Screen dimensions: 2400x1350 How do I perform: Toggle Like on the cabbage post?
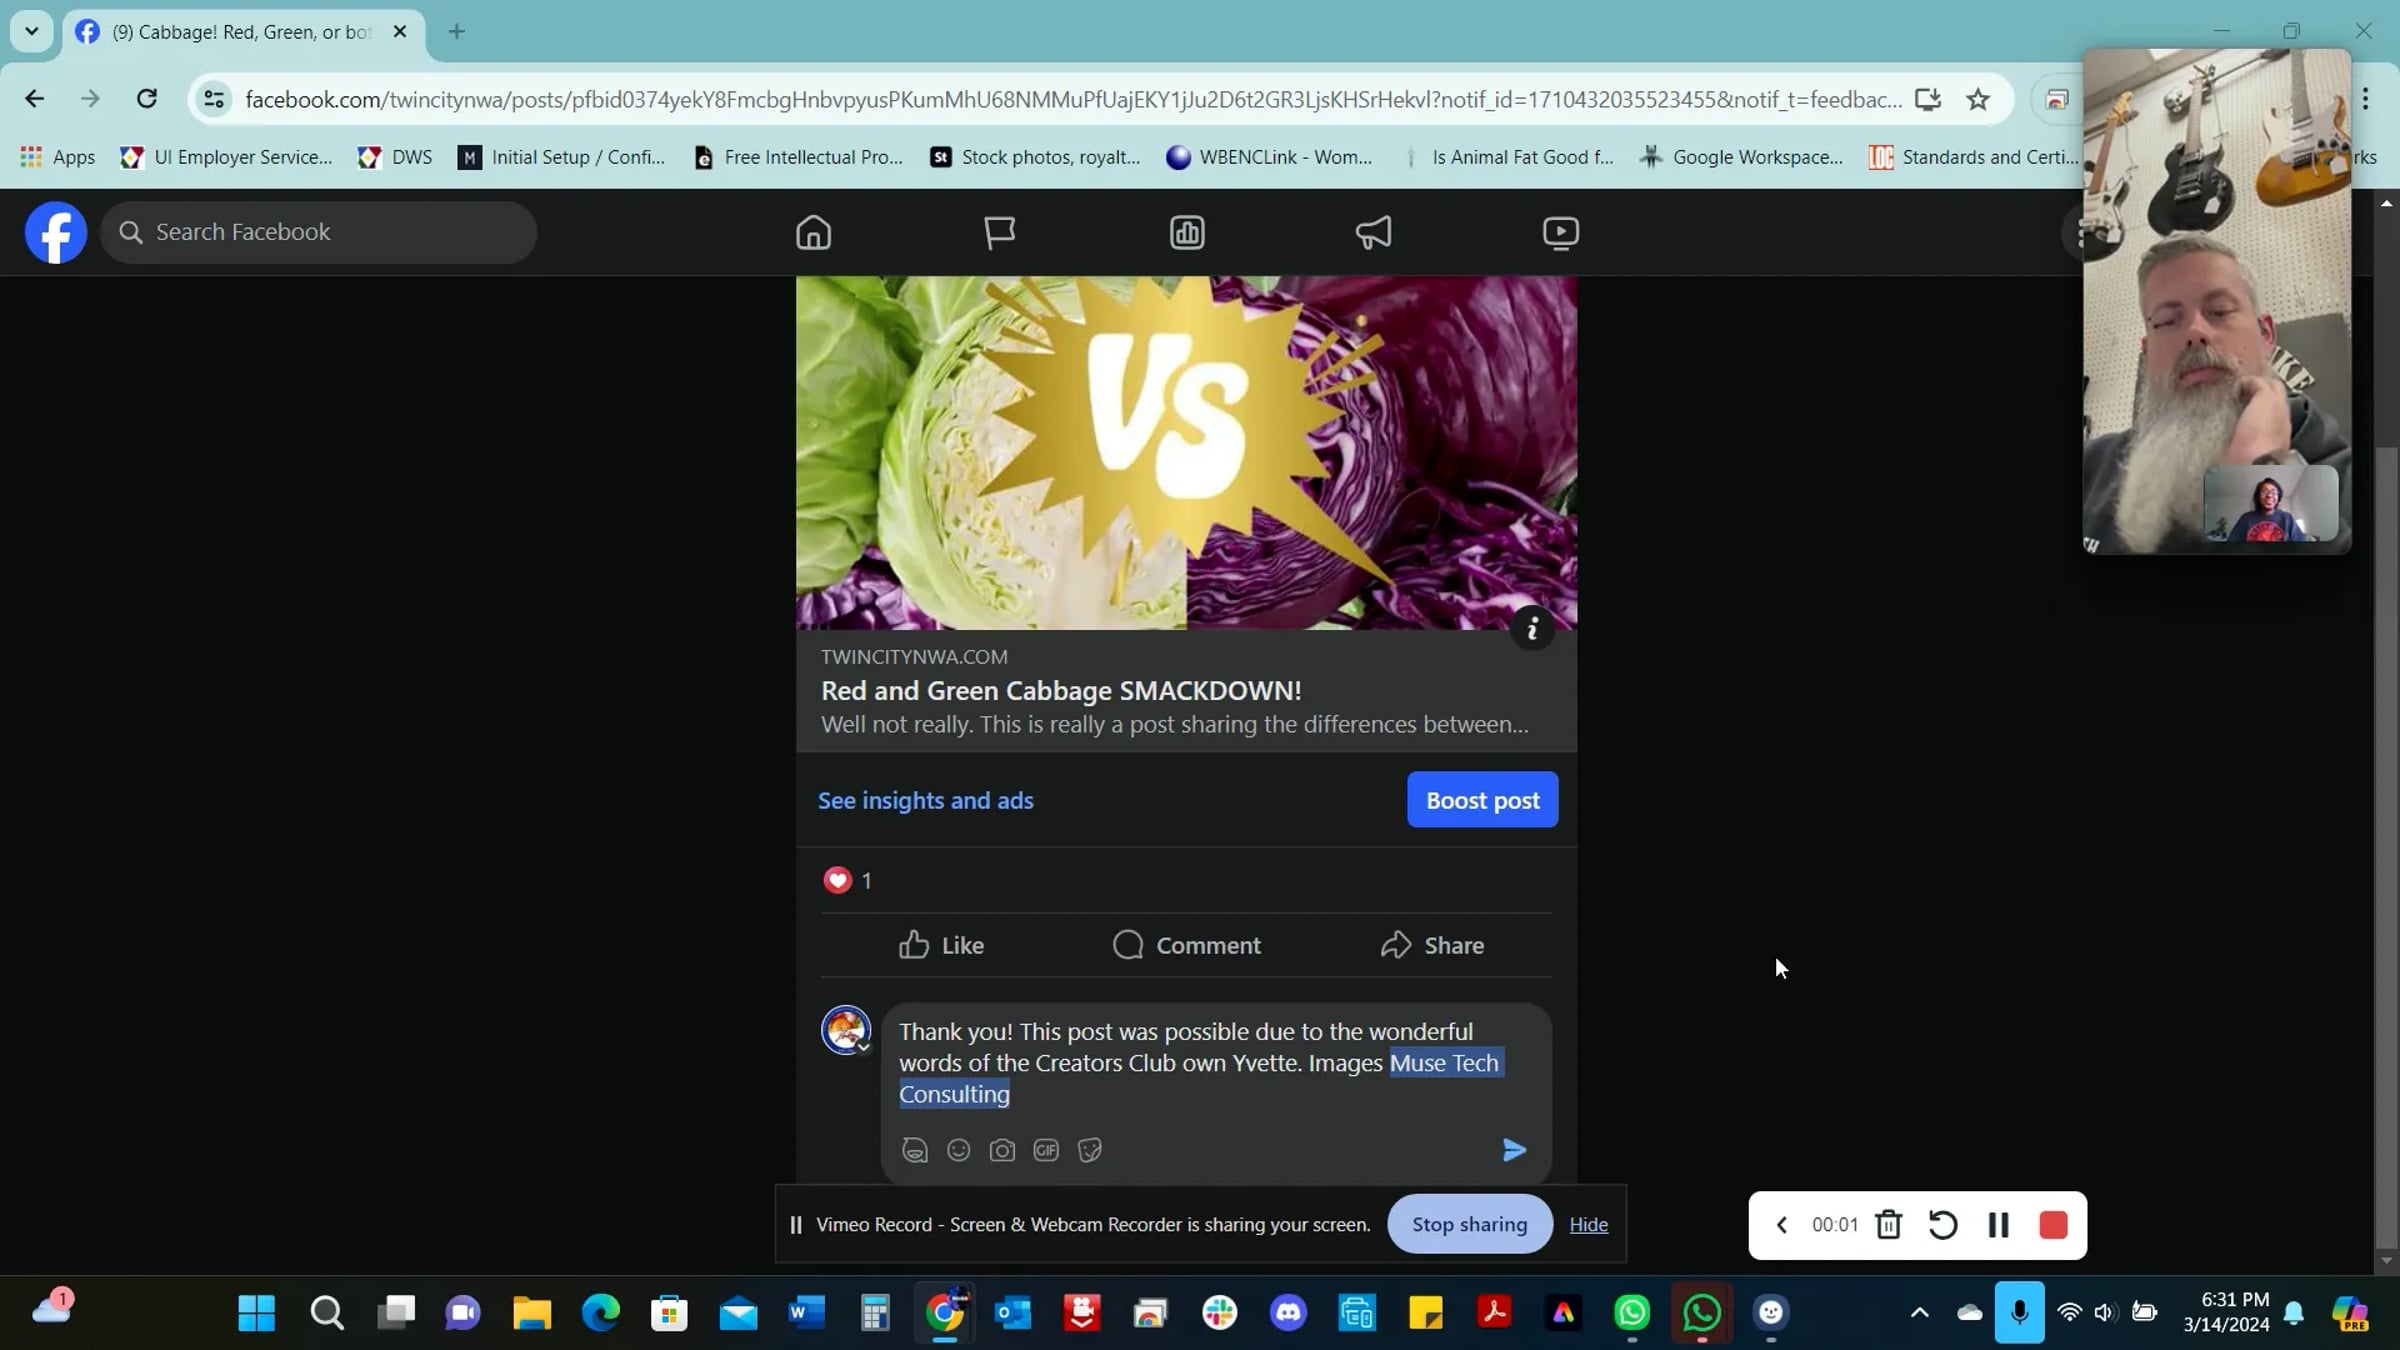[x=941, y=945]
